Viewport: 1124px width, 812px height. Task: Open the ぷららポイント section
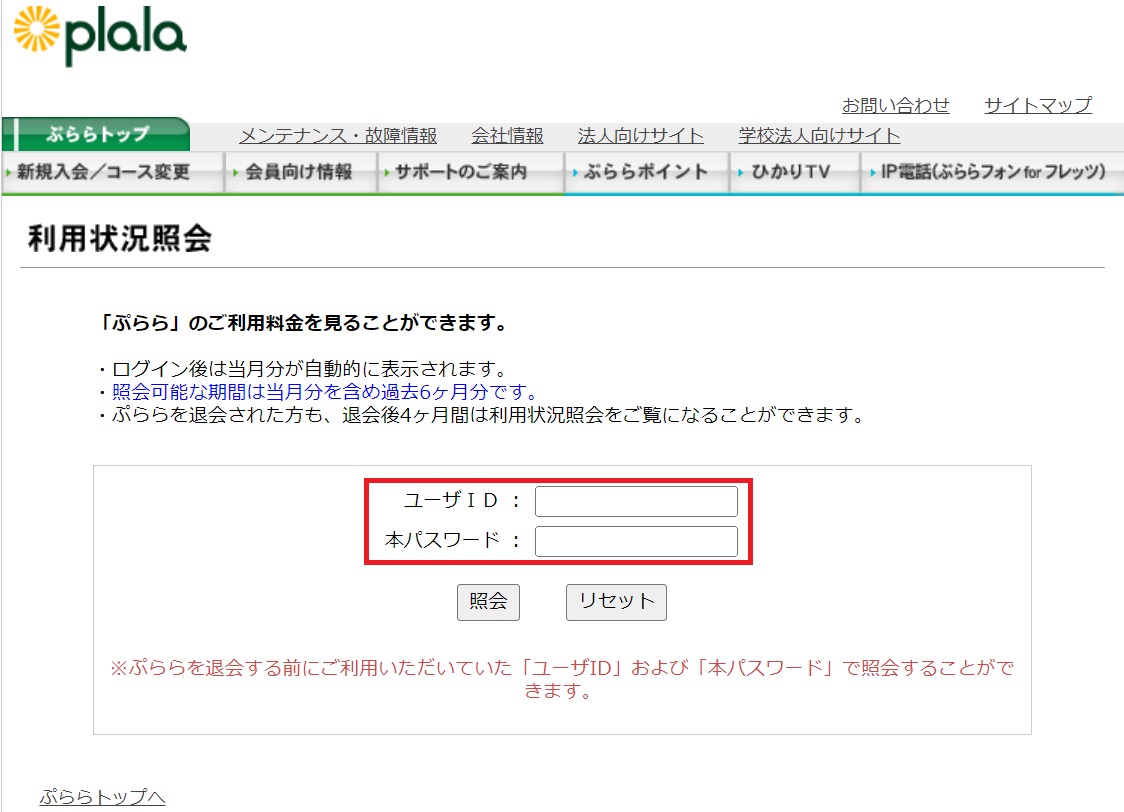point(640,172)
